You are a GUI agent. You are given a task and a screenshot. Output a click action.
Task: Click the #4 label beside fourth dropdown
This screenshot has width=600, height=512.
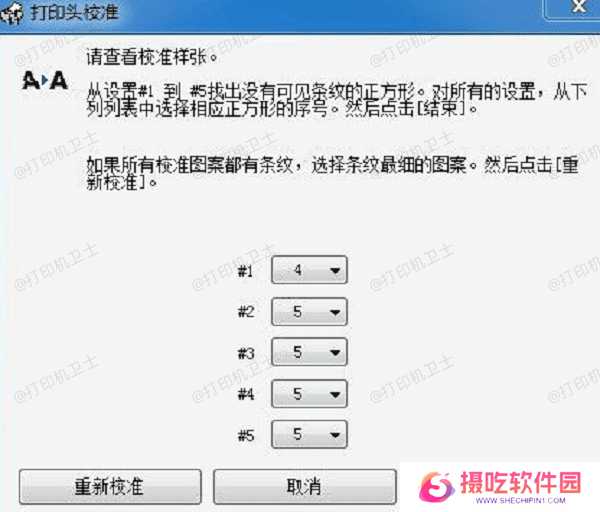pos(246,394)
